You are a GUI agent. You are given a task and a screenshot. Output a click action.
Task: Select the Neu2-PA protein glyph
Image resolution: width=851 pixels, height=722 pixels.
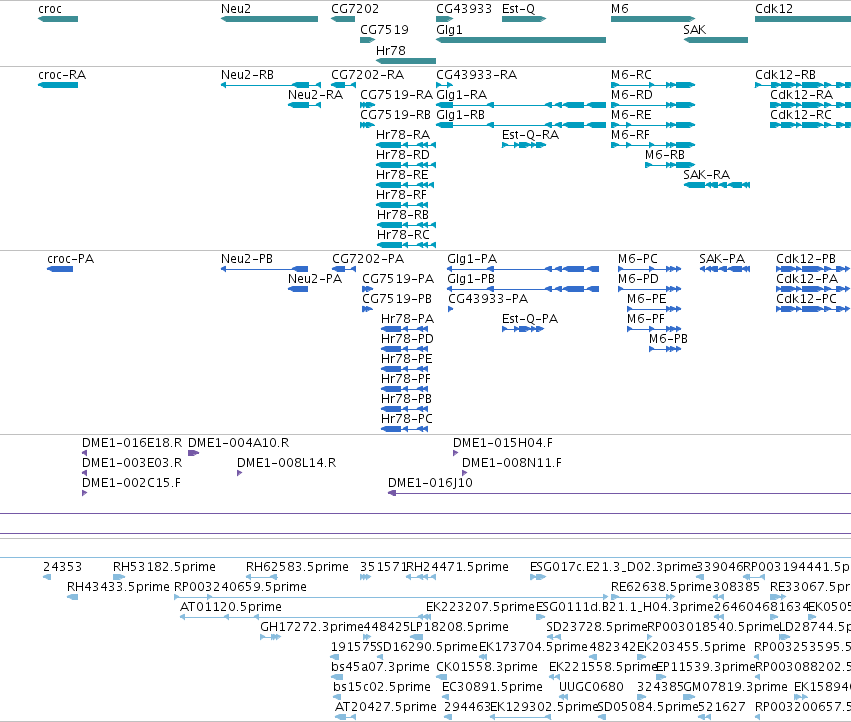pos(297,289)
